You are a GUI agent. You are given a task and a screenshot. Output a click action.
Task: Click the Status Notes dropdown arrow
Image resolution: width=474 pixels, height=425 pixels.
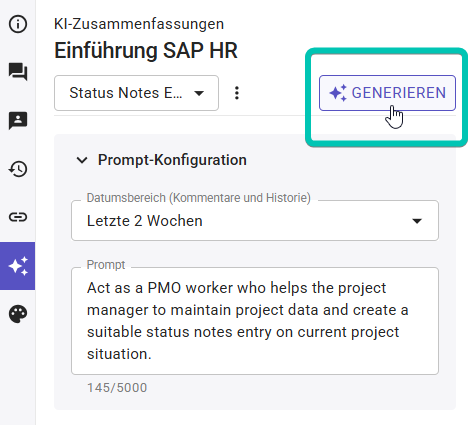pyautogui.click(x=199, y=93)
